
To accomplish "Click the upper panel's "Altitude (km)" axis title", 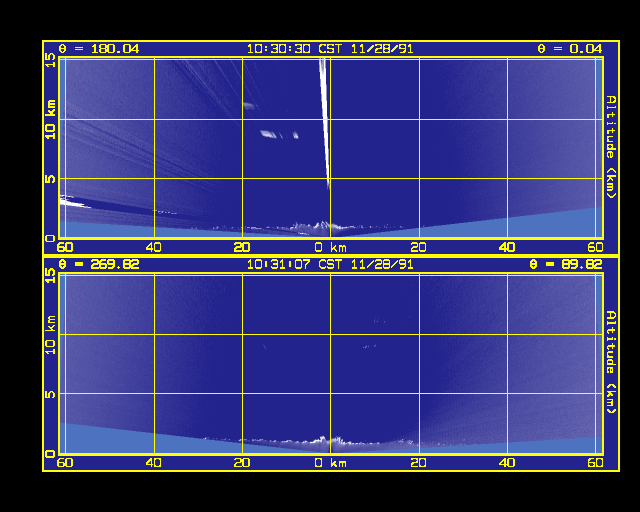I will coord(611,147).
